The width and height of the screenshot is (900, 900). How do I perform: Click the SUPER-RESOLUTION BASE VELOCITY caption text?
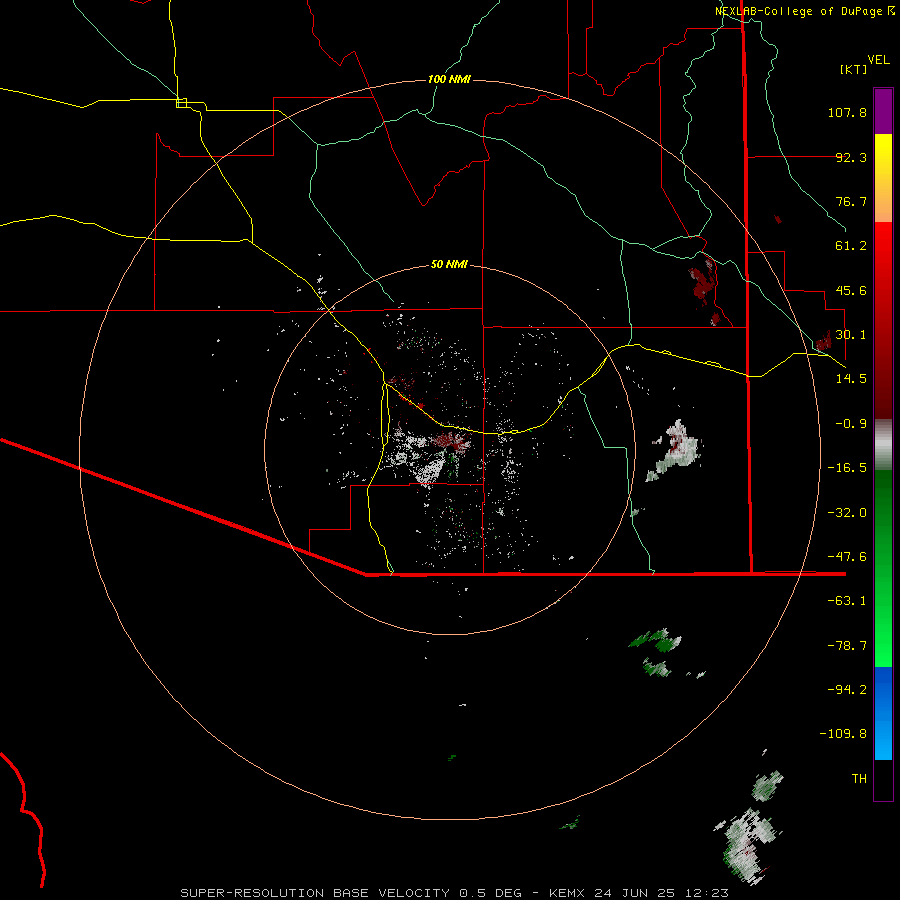click(315, 893)
